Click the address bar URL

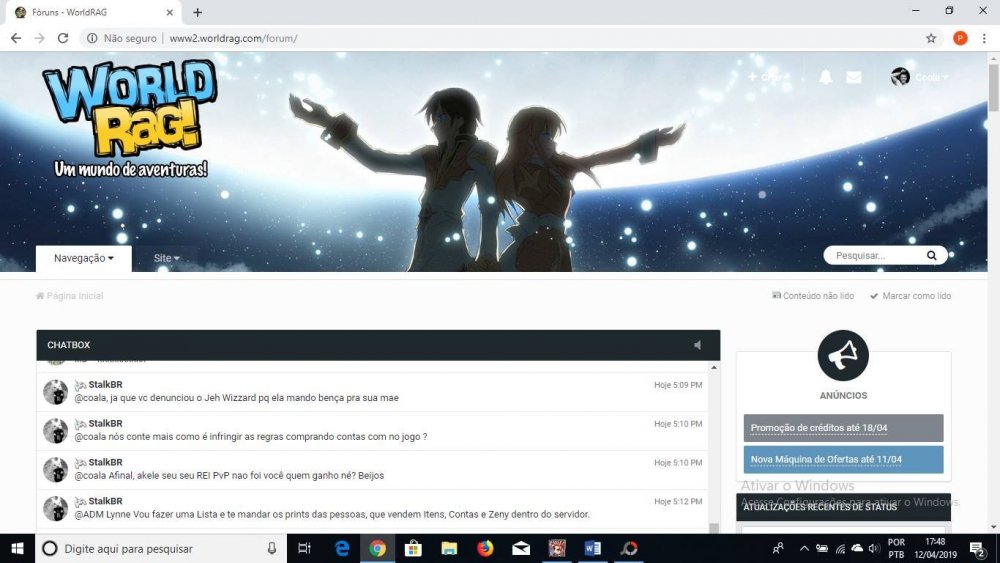click(x=233, y=38)
